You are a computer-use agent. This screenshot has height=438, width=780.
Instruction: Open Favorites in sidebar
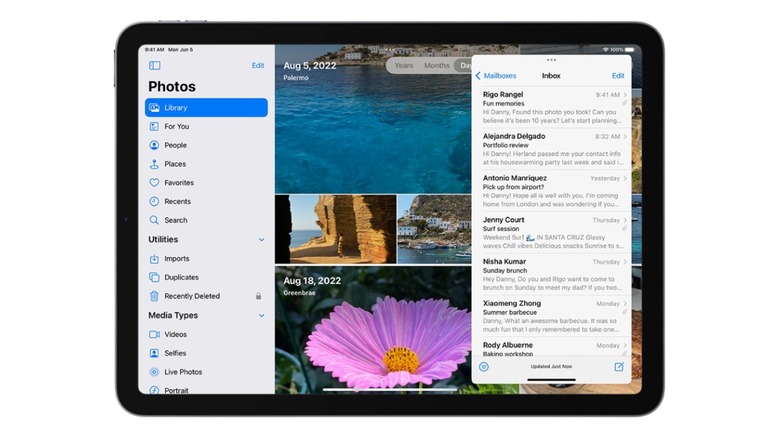pyautogui.click(x=206, y=183)
